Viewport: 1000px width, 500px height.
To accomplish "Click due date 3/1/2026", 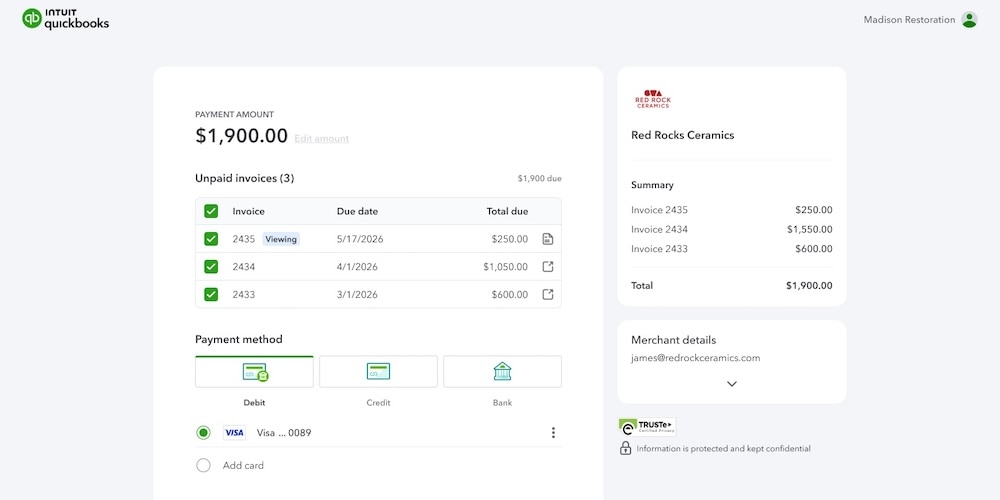I will [x=357, y=295].
